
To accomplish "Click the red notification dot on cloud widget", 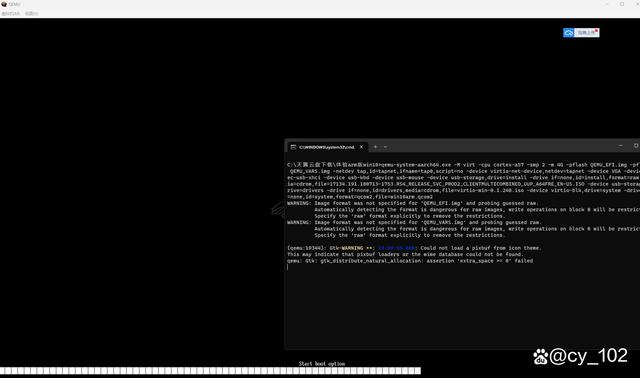I will tap(596, 30).
